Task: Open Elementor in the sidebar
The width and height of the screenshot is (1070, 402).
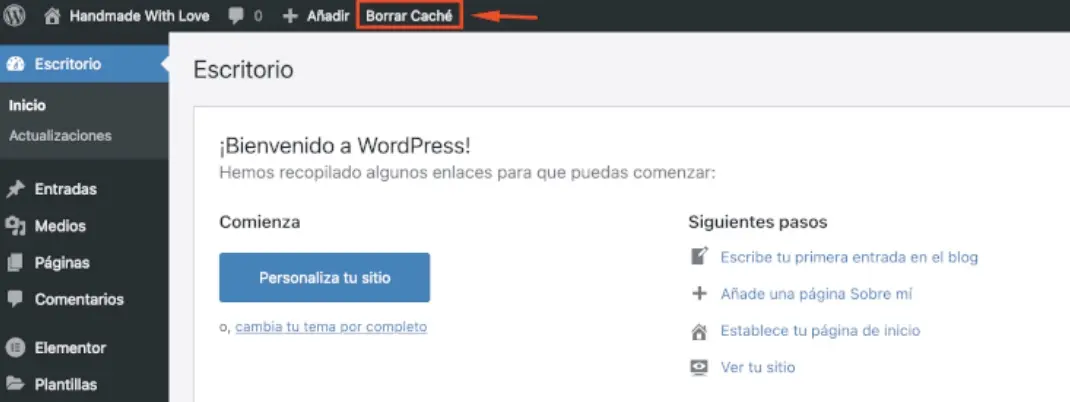Action: pyautogui.click(x=70, y=348)
